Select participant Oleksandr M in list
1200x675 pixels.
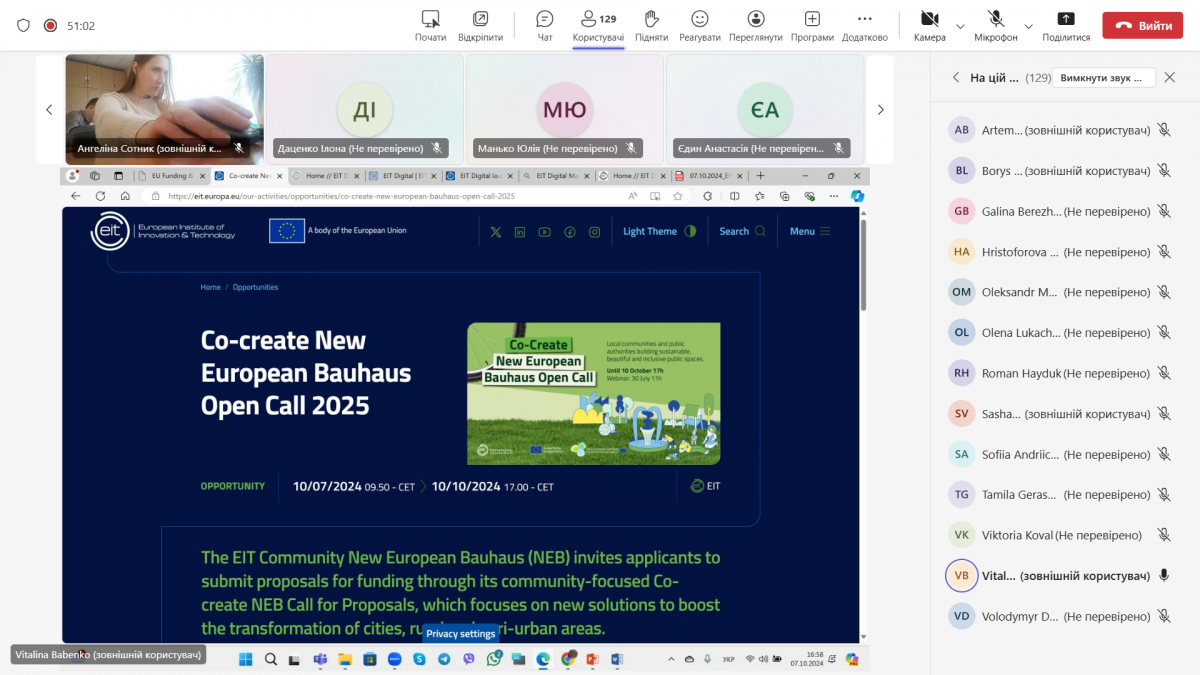(x=1060, y=292)
